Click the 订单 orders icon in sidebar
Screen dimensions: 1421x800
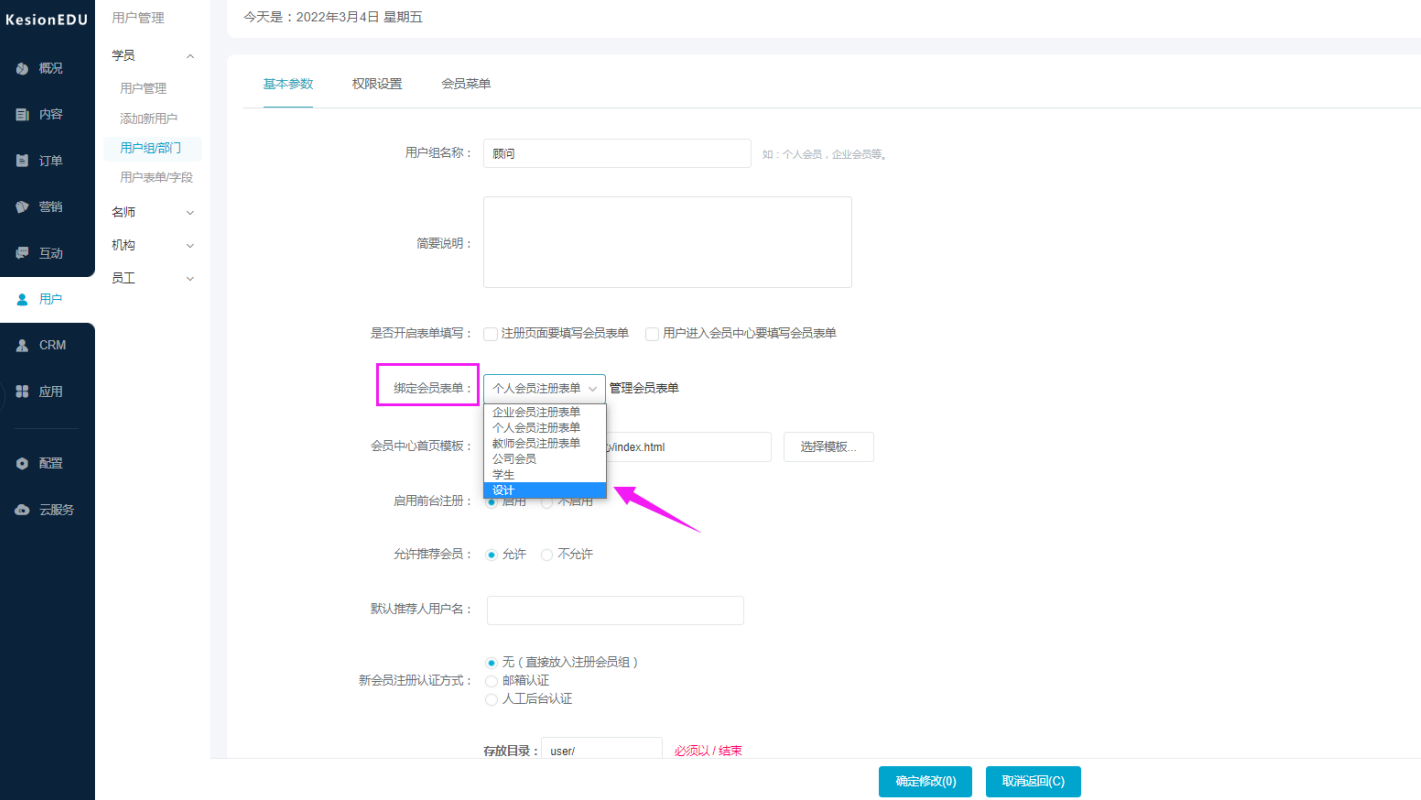(x=22, y=160)
